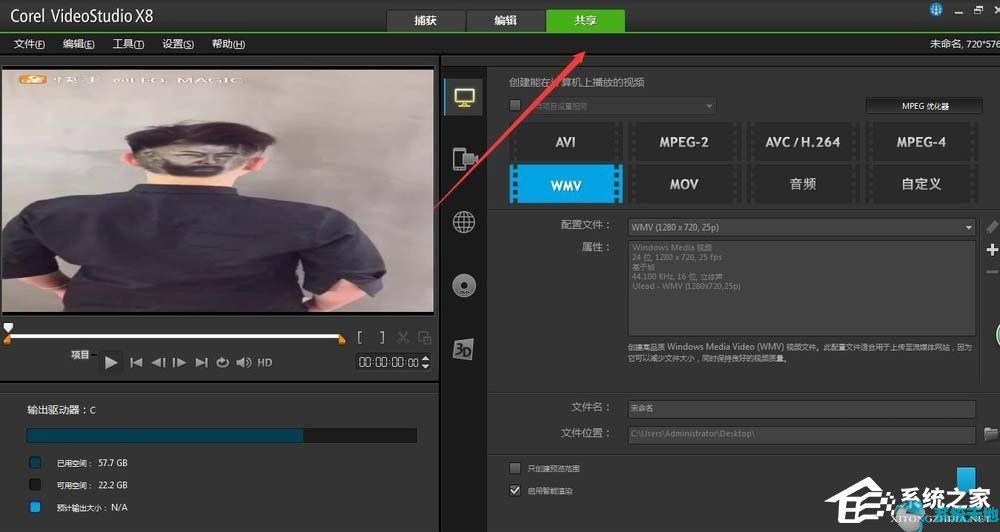Choose the 音频 audio format
1000x532 pixels.
(x=802, y=184)
